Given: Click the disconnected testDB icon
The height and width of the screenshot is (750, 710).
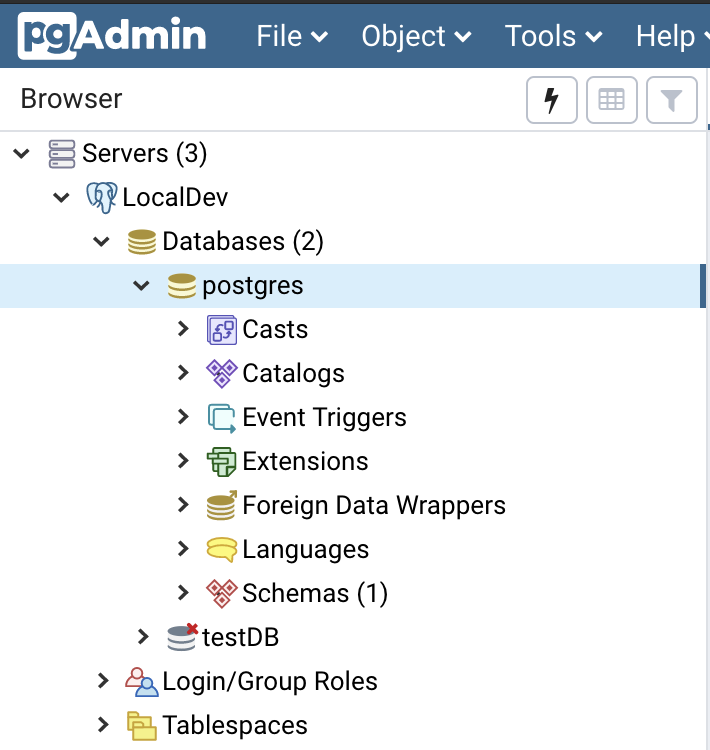Looking at the screenshot, I should tap(182, 637).
